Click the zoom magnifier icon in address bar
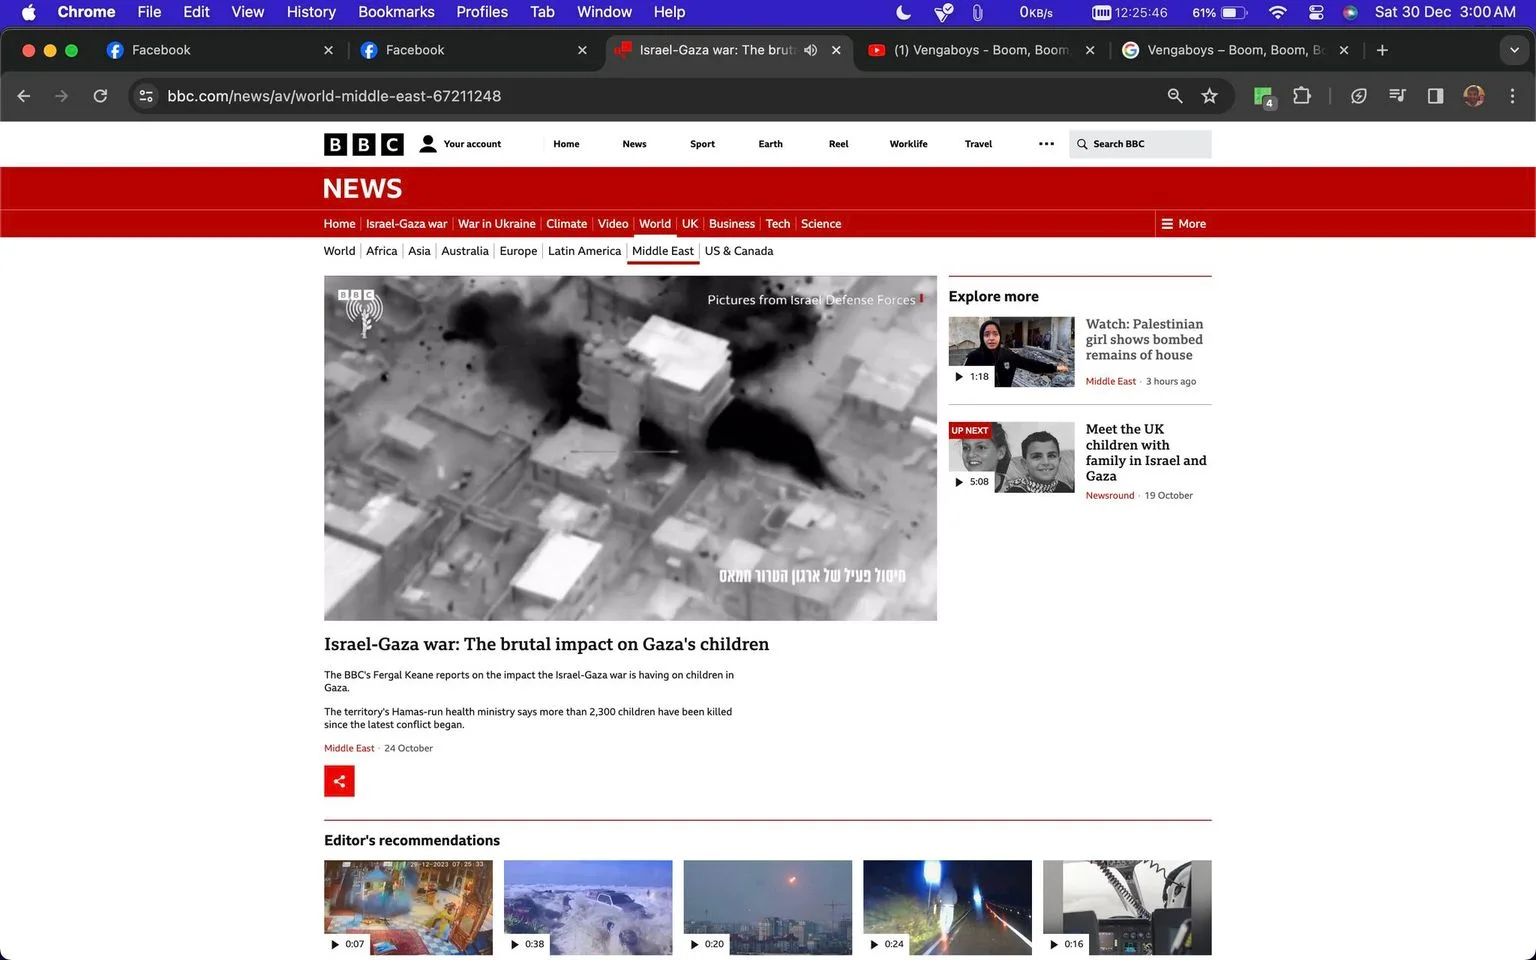 tap(1175, 96)
